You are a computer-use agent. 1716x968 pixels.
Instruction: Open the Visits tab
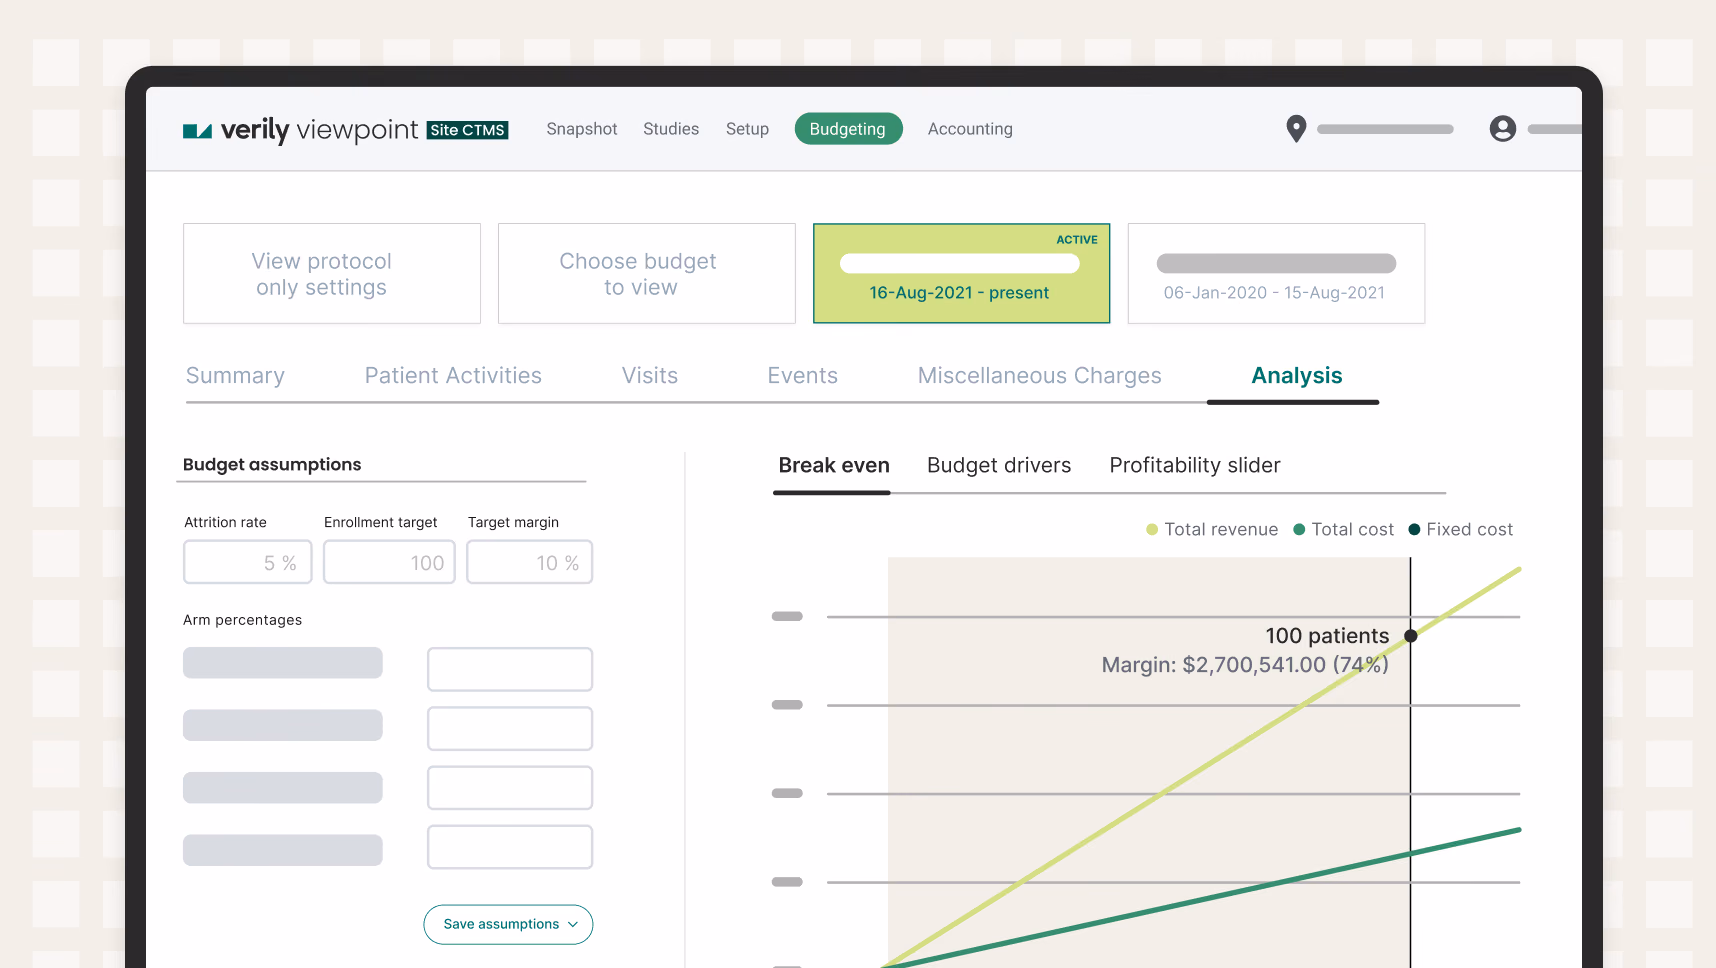[x=650, y=376]
